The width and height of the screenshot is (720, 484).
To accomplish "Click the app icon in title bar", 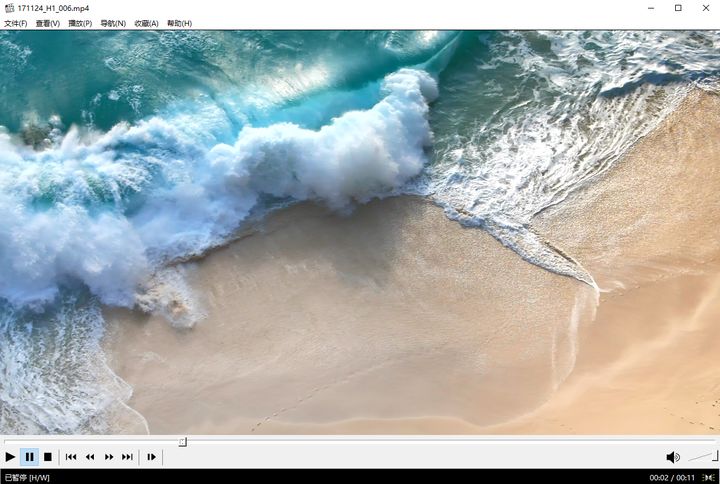I will pos(9,8).
